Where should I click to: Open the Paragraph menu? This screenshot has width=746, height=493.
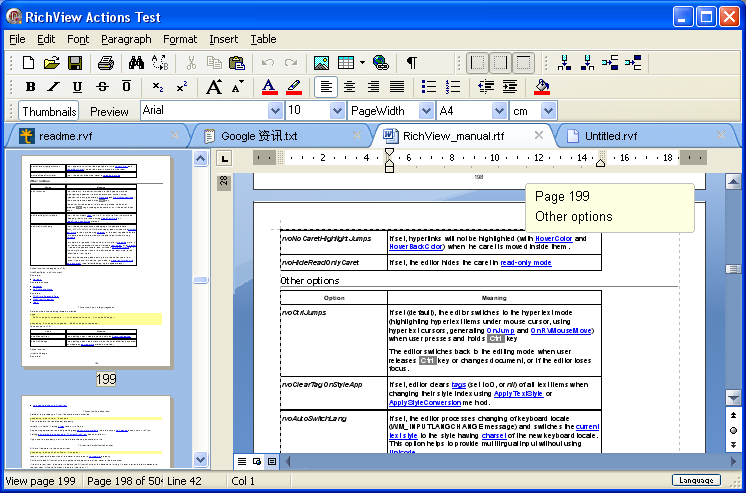(x=126, y=39)
